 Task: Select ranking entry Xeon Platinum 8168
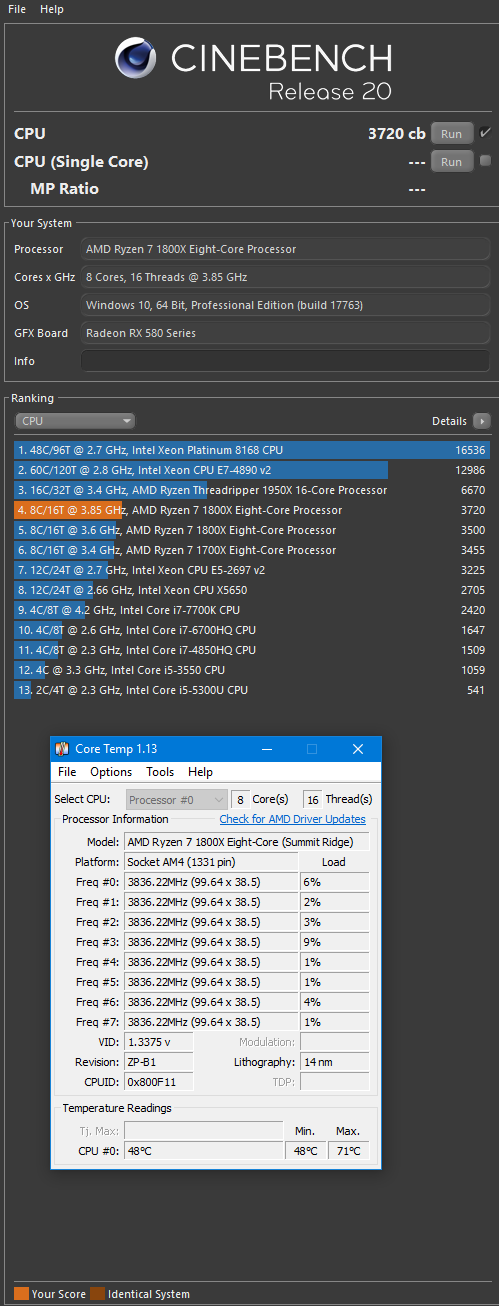(x=252, y=450)
